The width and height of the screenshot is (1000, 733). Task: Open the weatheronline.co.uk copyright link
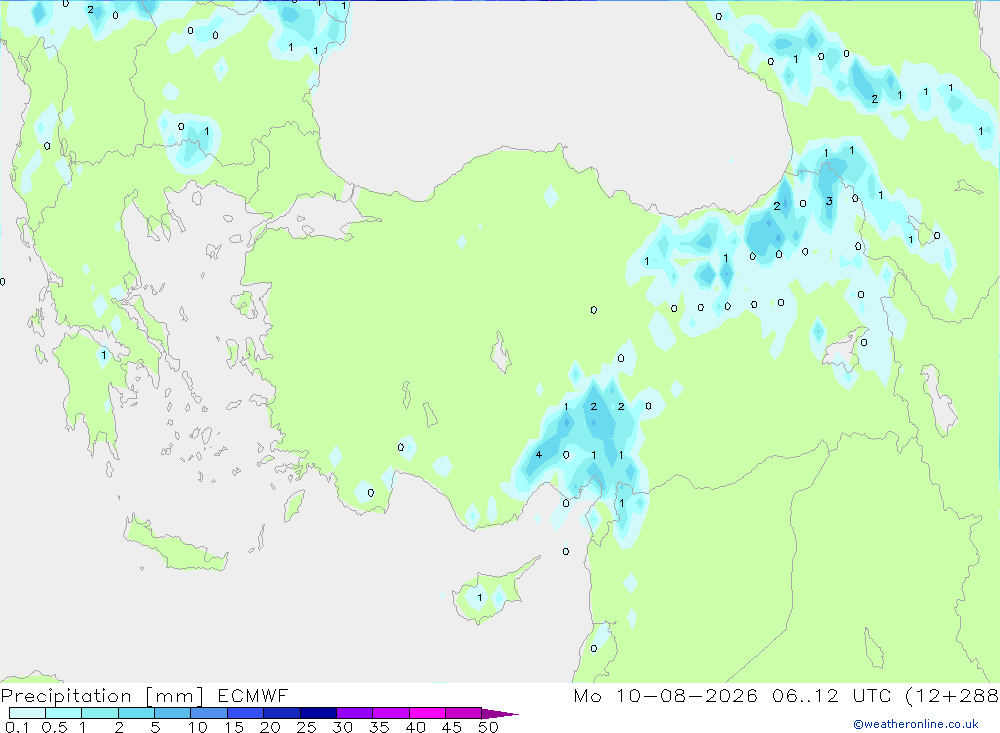click(916, 724)
